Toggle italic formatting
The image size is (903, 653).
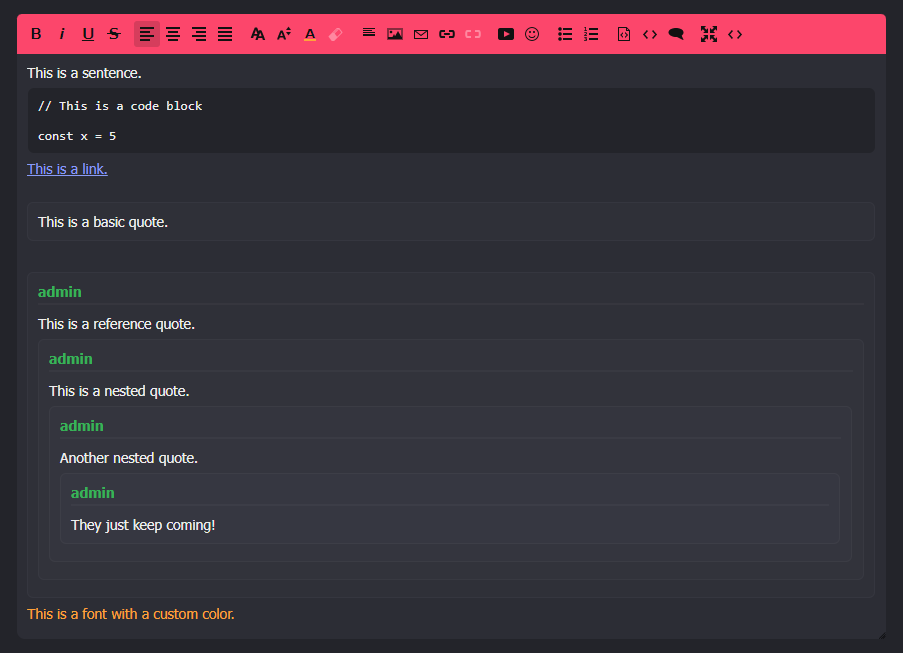coord(62,34)
